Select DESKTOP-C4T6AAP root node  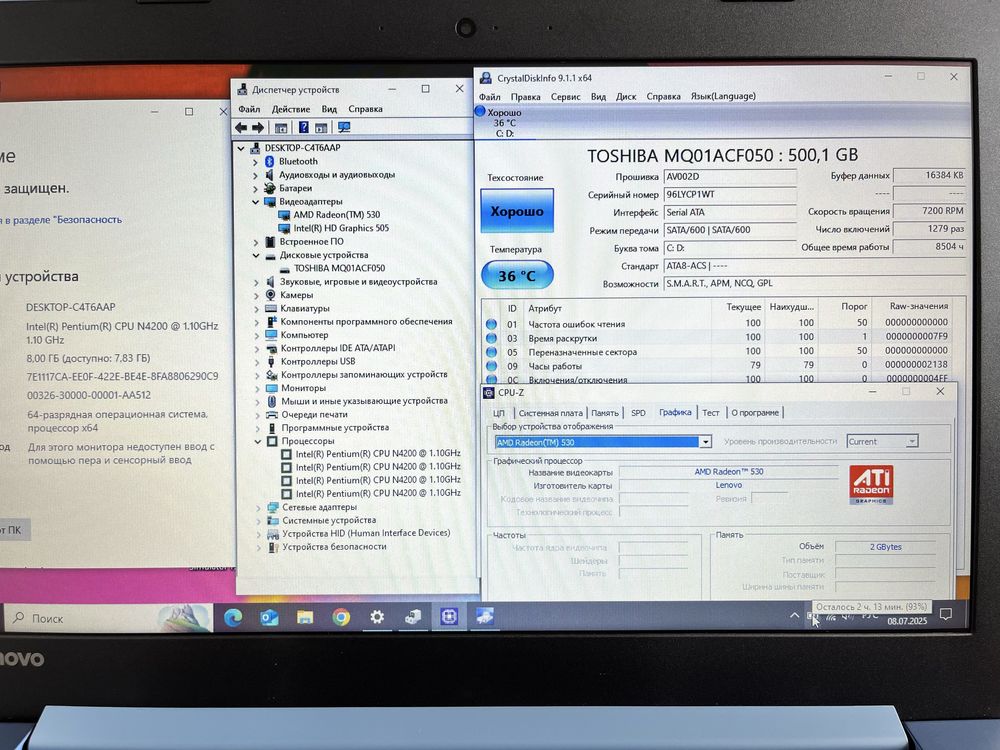tap(302, 148)
